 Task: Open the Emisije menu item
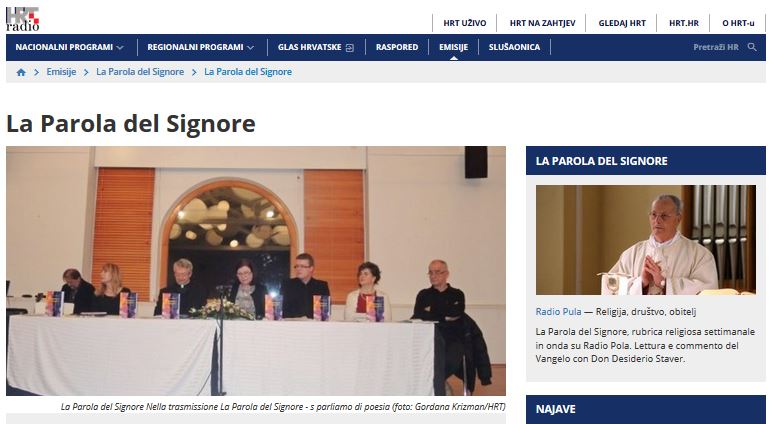point(454,47)
